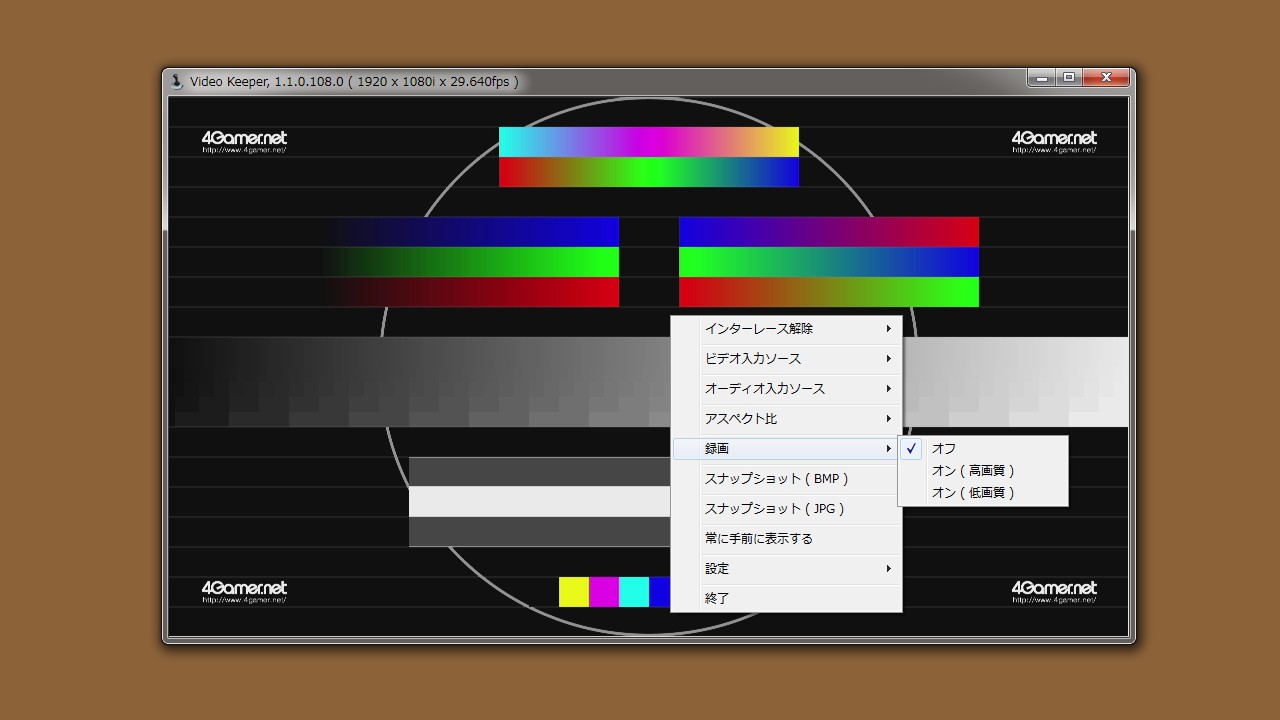Image resolution: width=1280 pixels, height=720 pixels.
Task: Click the Video Keeper app icon in title bar
Action: click(177, 82)
